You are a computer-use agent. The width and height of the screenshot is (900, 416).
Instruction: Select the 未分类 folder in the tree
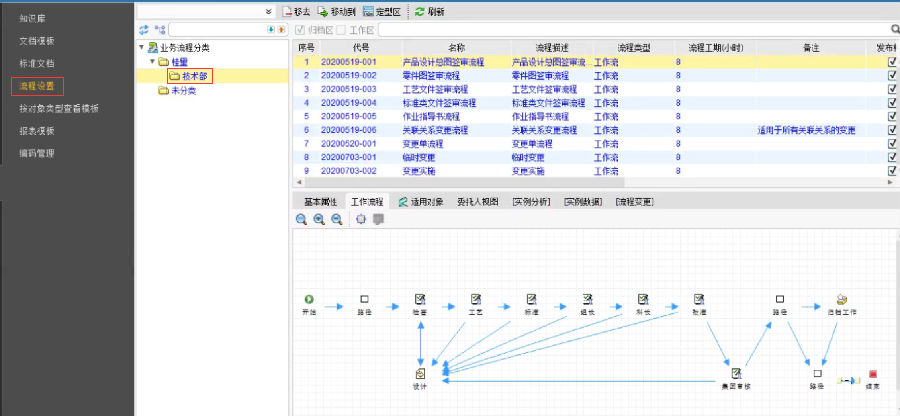click(x=180, y=90)
